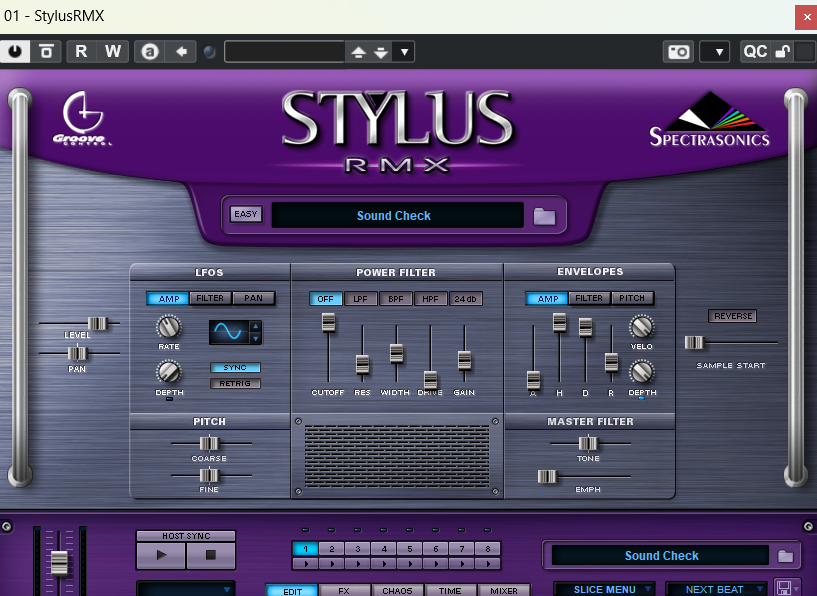Enable SYNC for the LFO

tap(235, 368)
